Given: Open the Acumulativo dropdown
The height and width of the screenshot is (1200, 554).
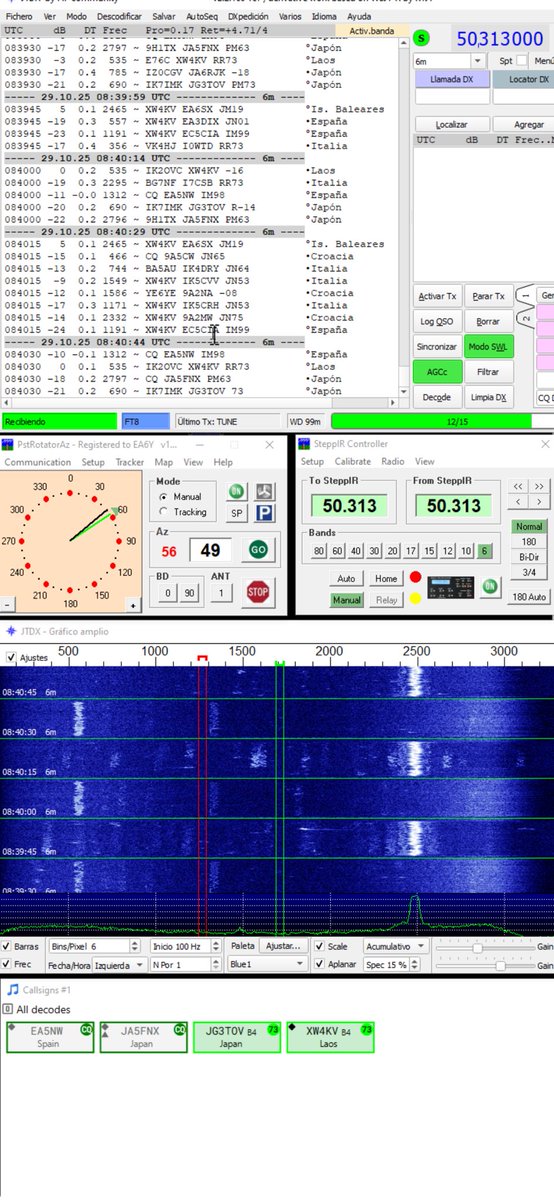Looking at the screenshot, I should tap(396, 946).
